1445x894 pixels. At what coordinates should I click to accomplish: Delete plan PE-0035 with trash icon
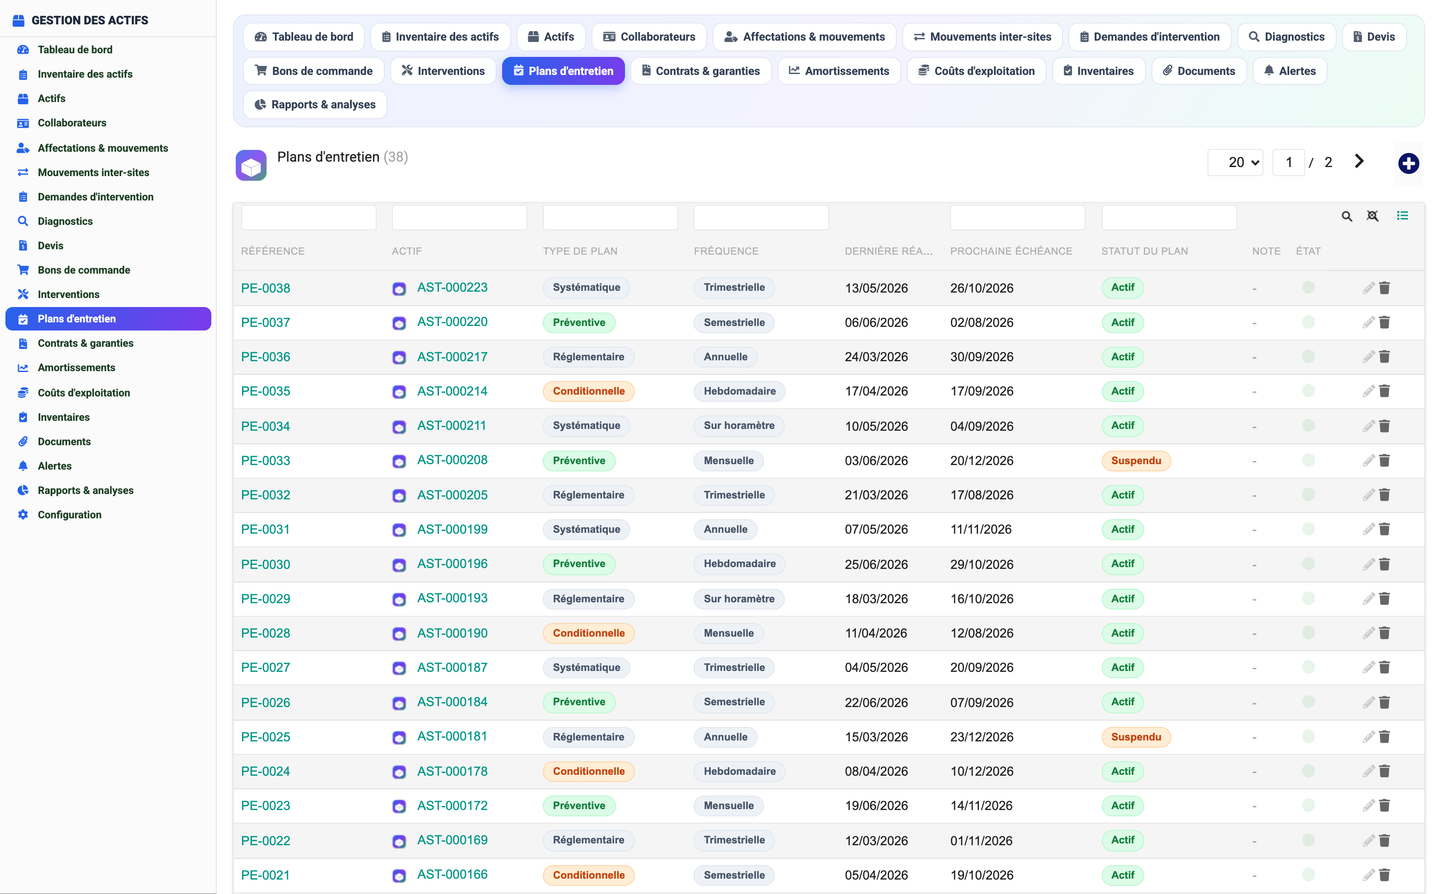(1385, 391)
